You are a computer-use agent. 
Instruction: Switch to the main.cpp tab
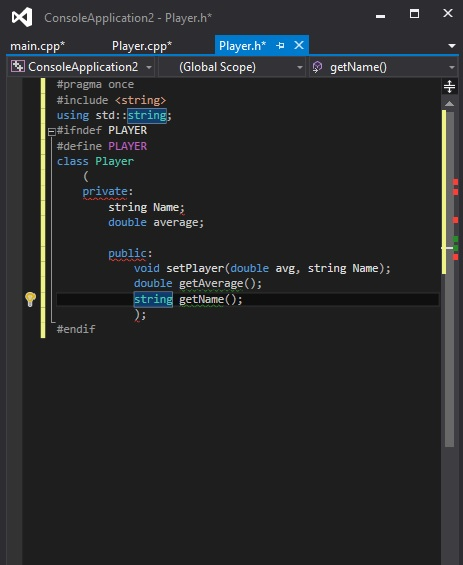(37, 46)
